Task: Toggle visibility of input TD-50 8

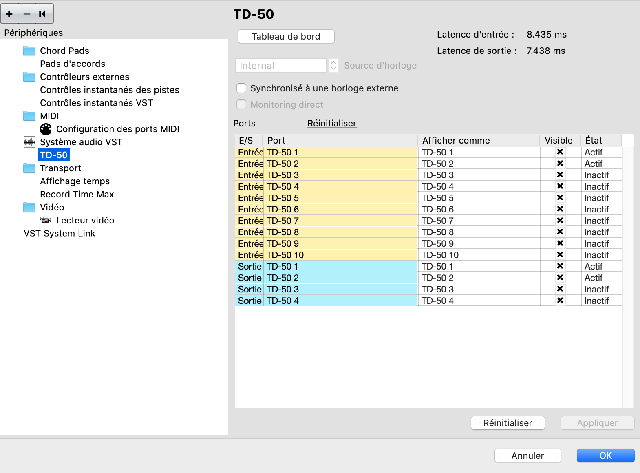Action: pos(560,232)
